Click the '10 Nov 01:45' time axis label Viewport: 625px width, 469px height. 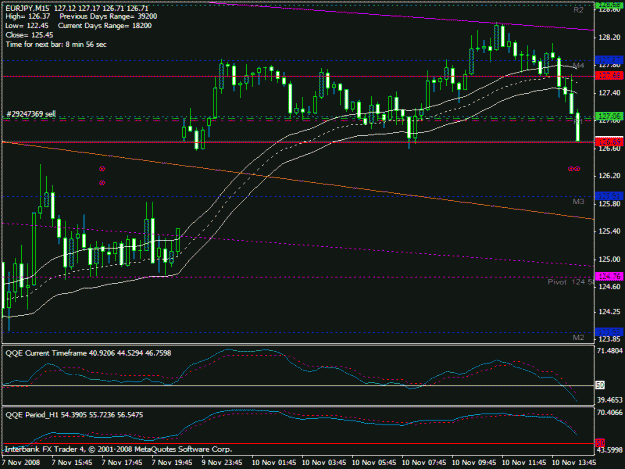tap(274, 463)
